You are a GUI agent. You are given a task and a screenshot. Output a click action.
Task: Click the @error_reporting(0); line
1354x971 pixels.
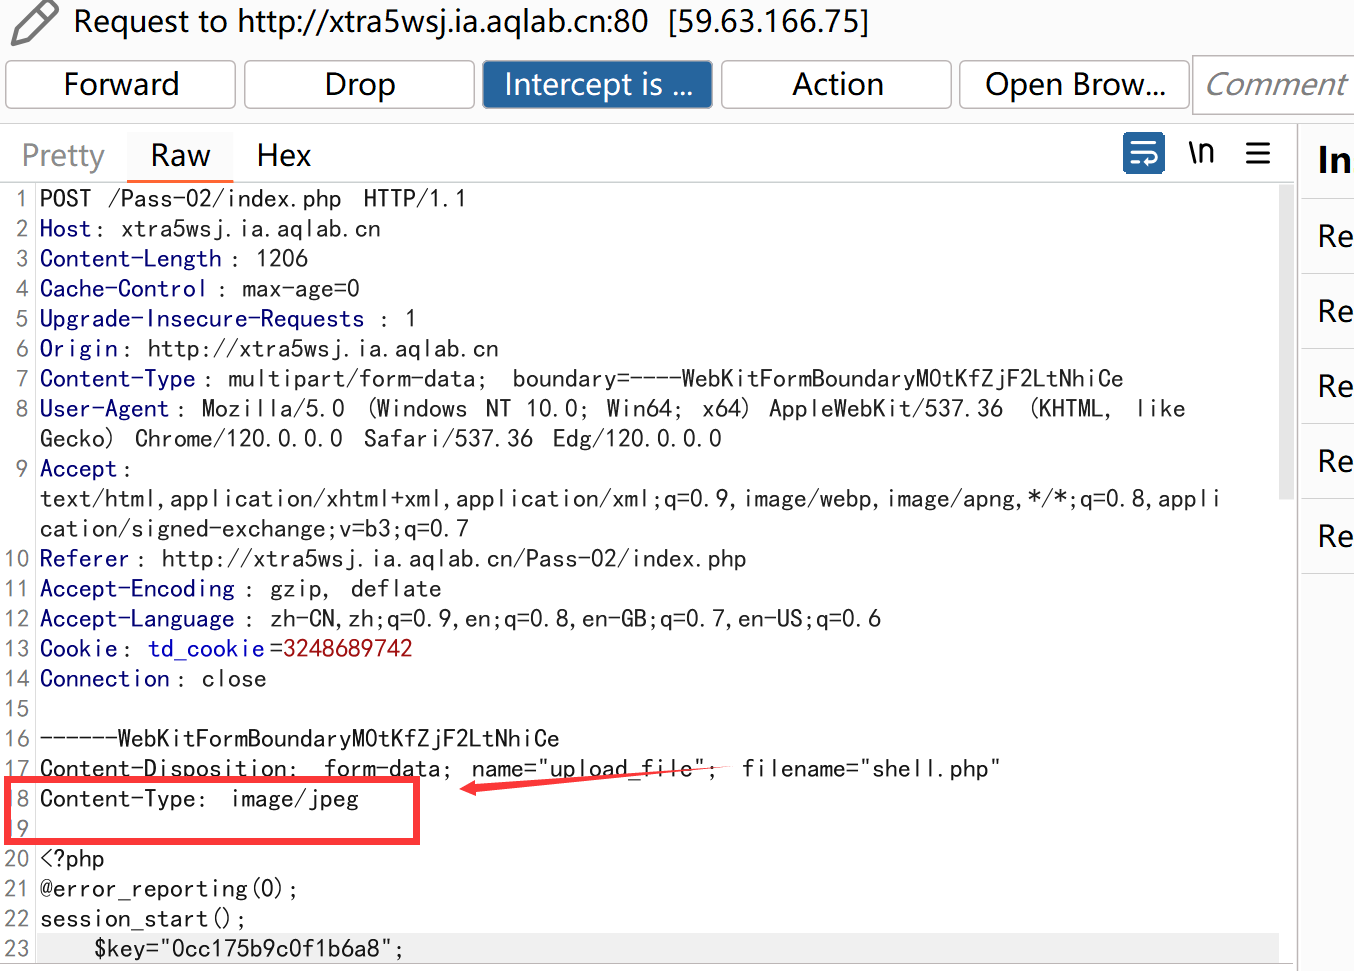(168, 889)
